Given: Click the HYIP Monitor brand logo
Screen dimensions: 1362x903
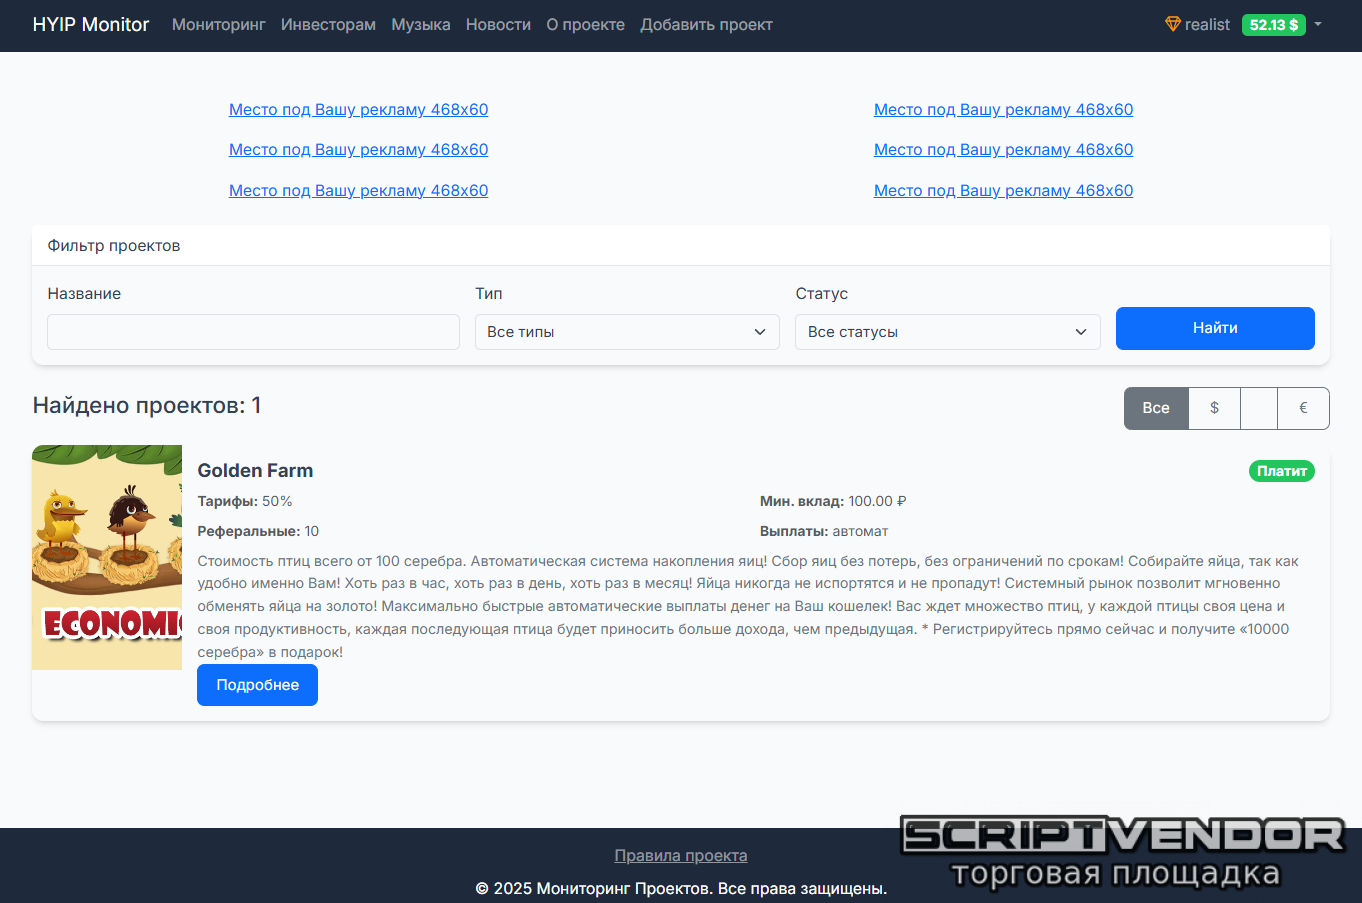Looking at the screenshot, I should (91, 25).
